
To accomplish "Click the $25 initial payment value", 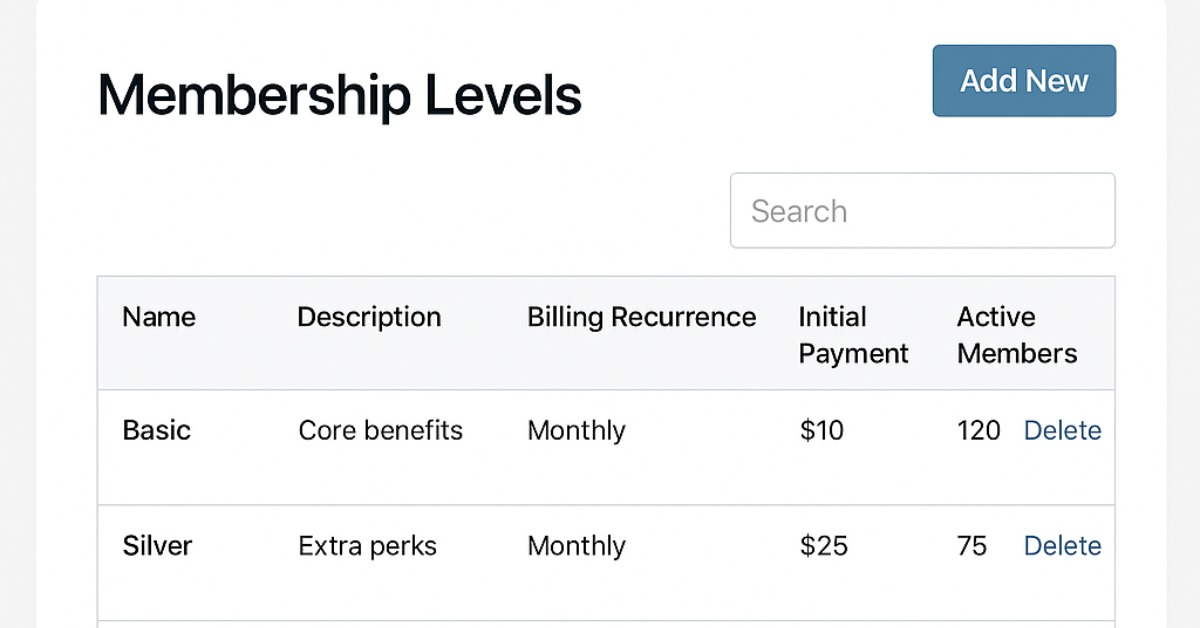I will (824, 546).
